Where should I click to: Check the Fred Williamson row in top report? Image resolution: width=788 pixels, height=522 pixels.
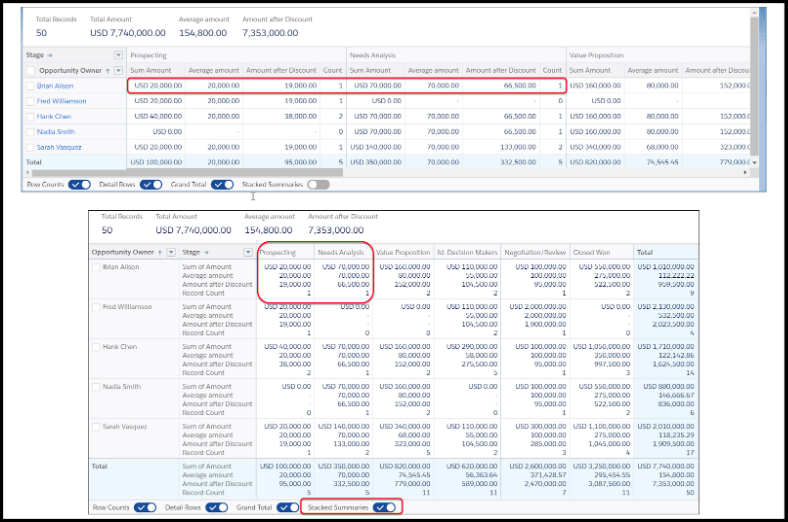[31, 101]
